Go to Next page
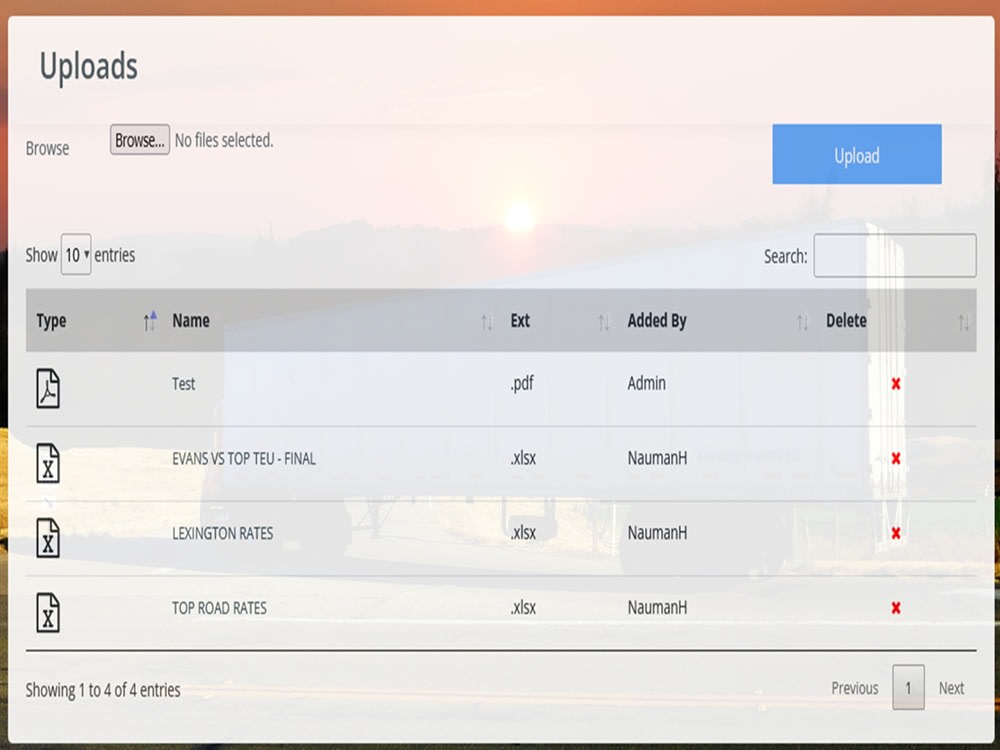Image resolution: width=1000 pixels, height=750 pixels. pos(951,688)
